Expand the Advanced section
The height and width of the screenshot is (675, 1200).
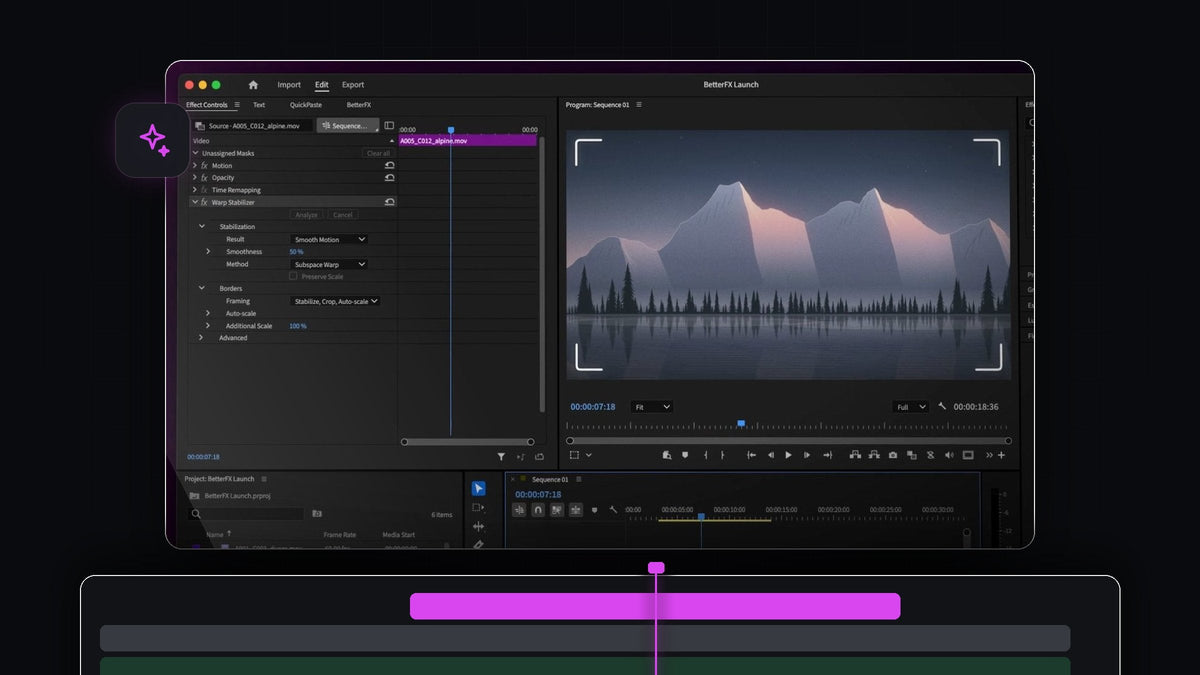pos(201,338)
